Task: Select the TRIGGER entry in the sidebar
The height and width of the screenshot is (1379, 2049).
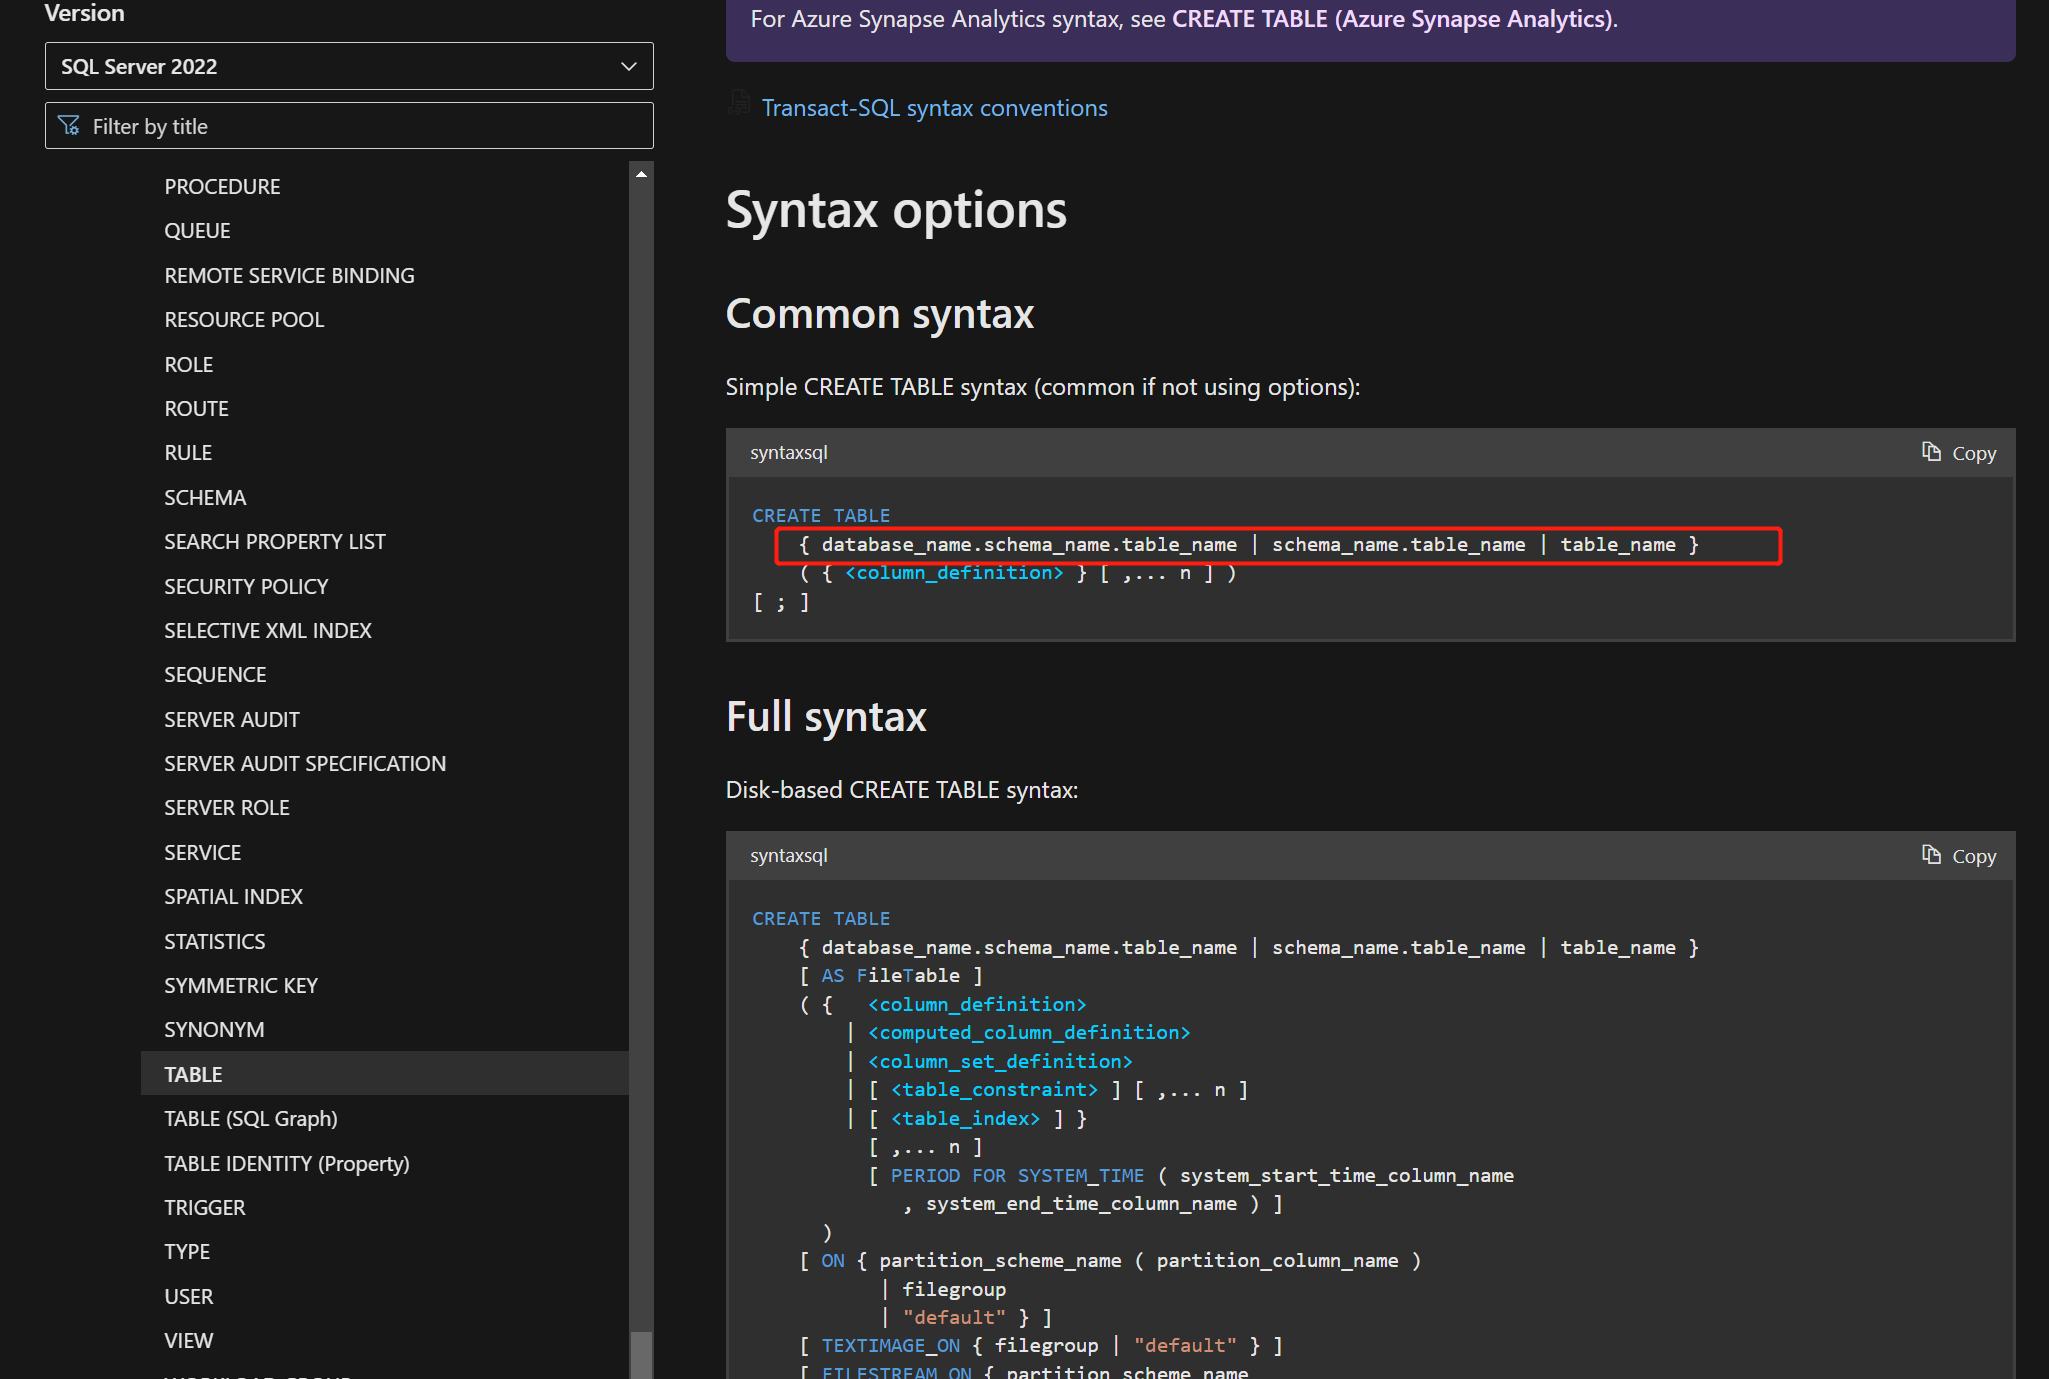Action: [204, 1207]
